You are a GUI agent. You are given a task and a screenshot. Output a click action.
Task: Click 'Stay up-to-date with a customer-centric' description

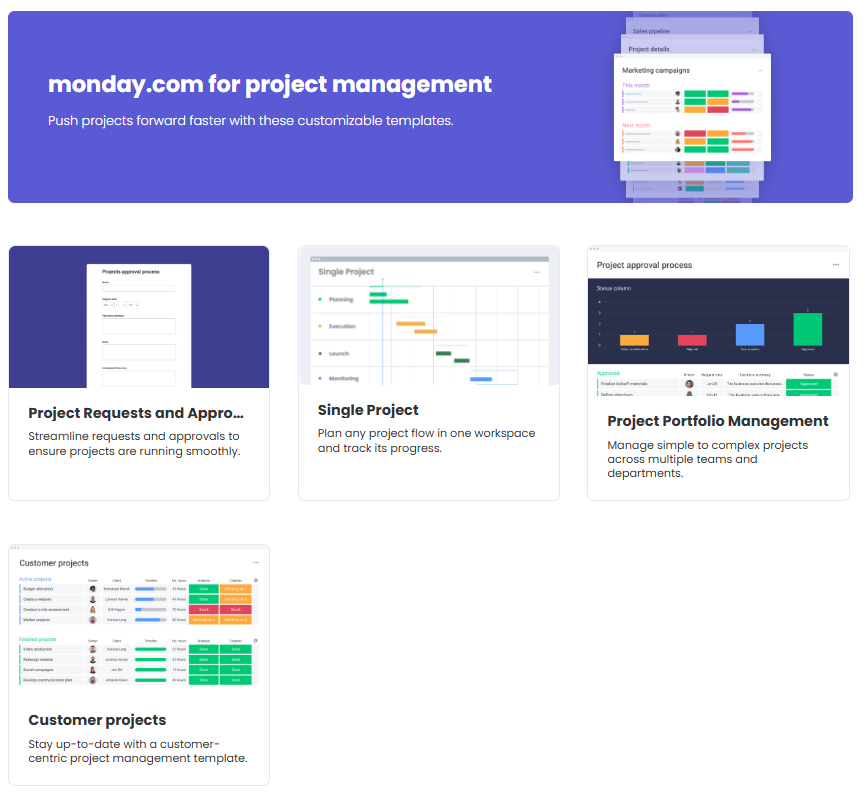tap(138, 751)
